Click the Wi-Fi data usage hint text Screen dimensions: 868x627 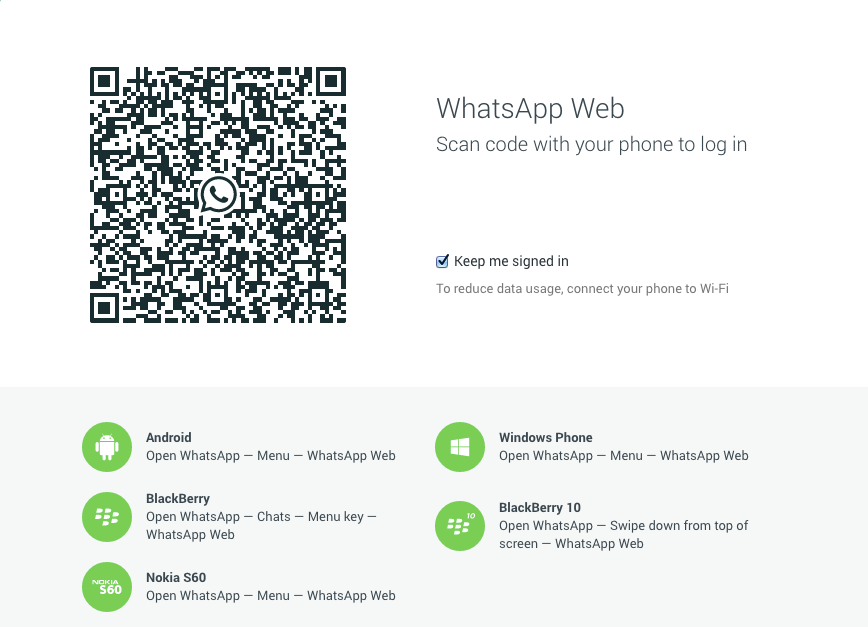point(582,289)
